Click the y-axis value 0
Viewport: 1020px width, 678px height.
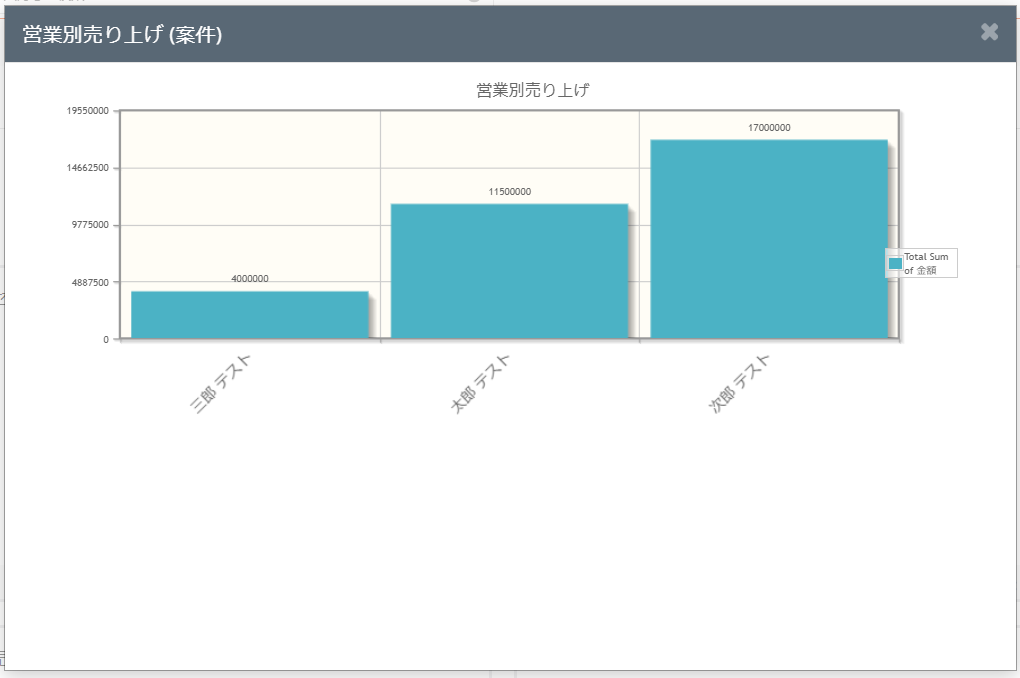[x=106, y=340]
